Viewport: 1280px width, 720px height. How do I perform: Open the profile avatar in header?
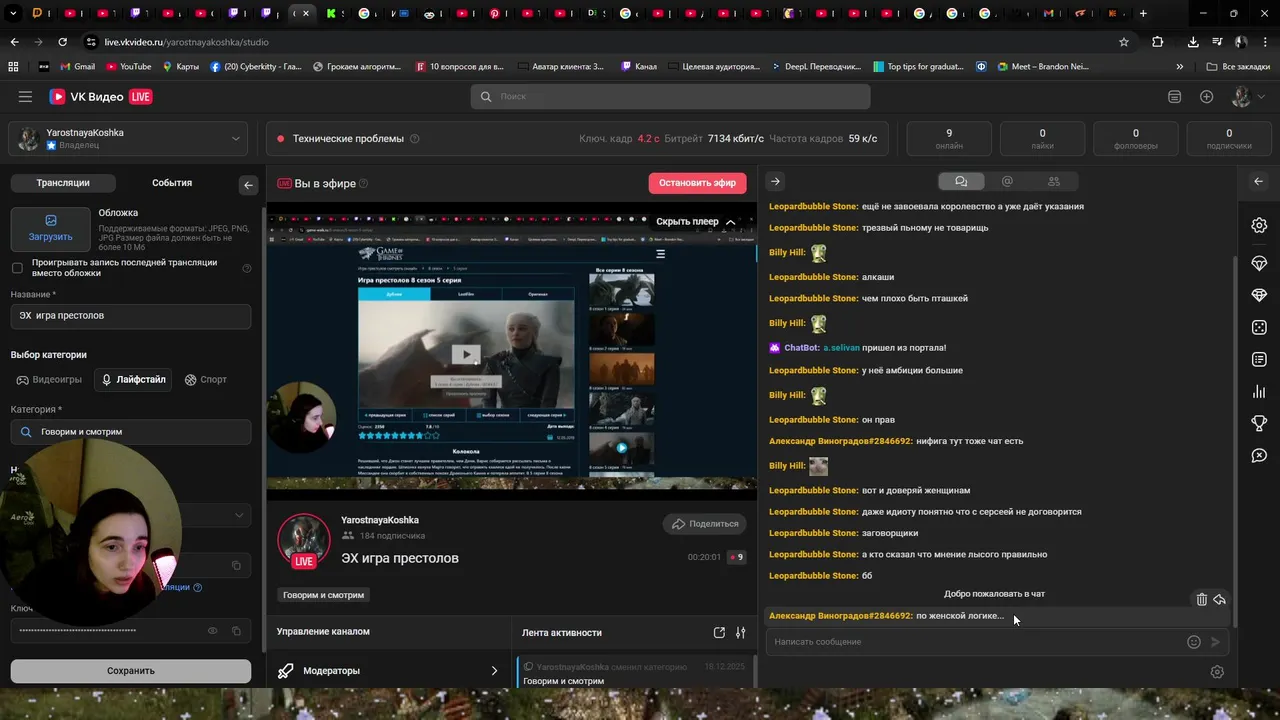tap(1241, 97)
